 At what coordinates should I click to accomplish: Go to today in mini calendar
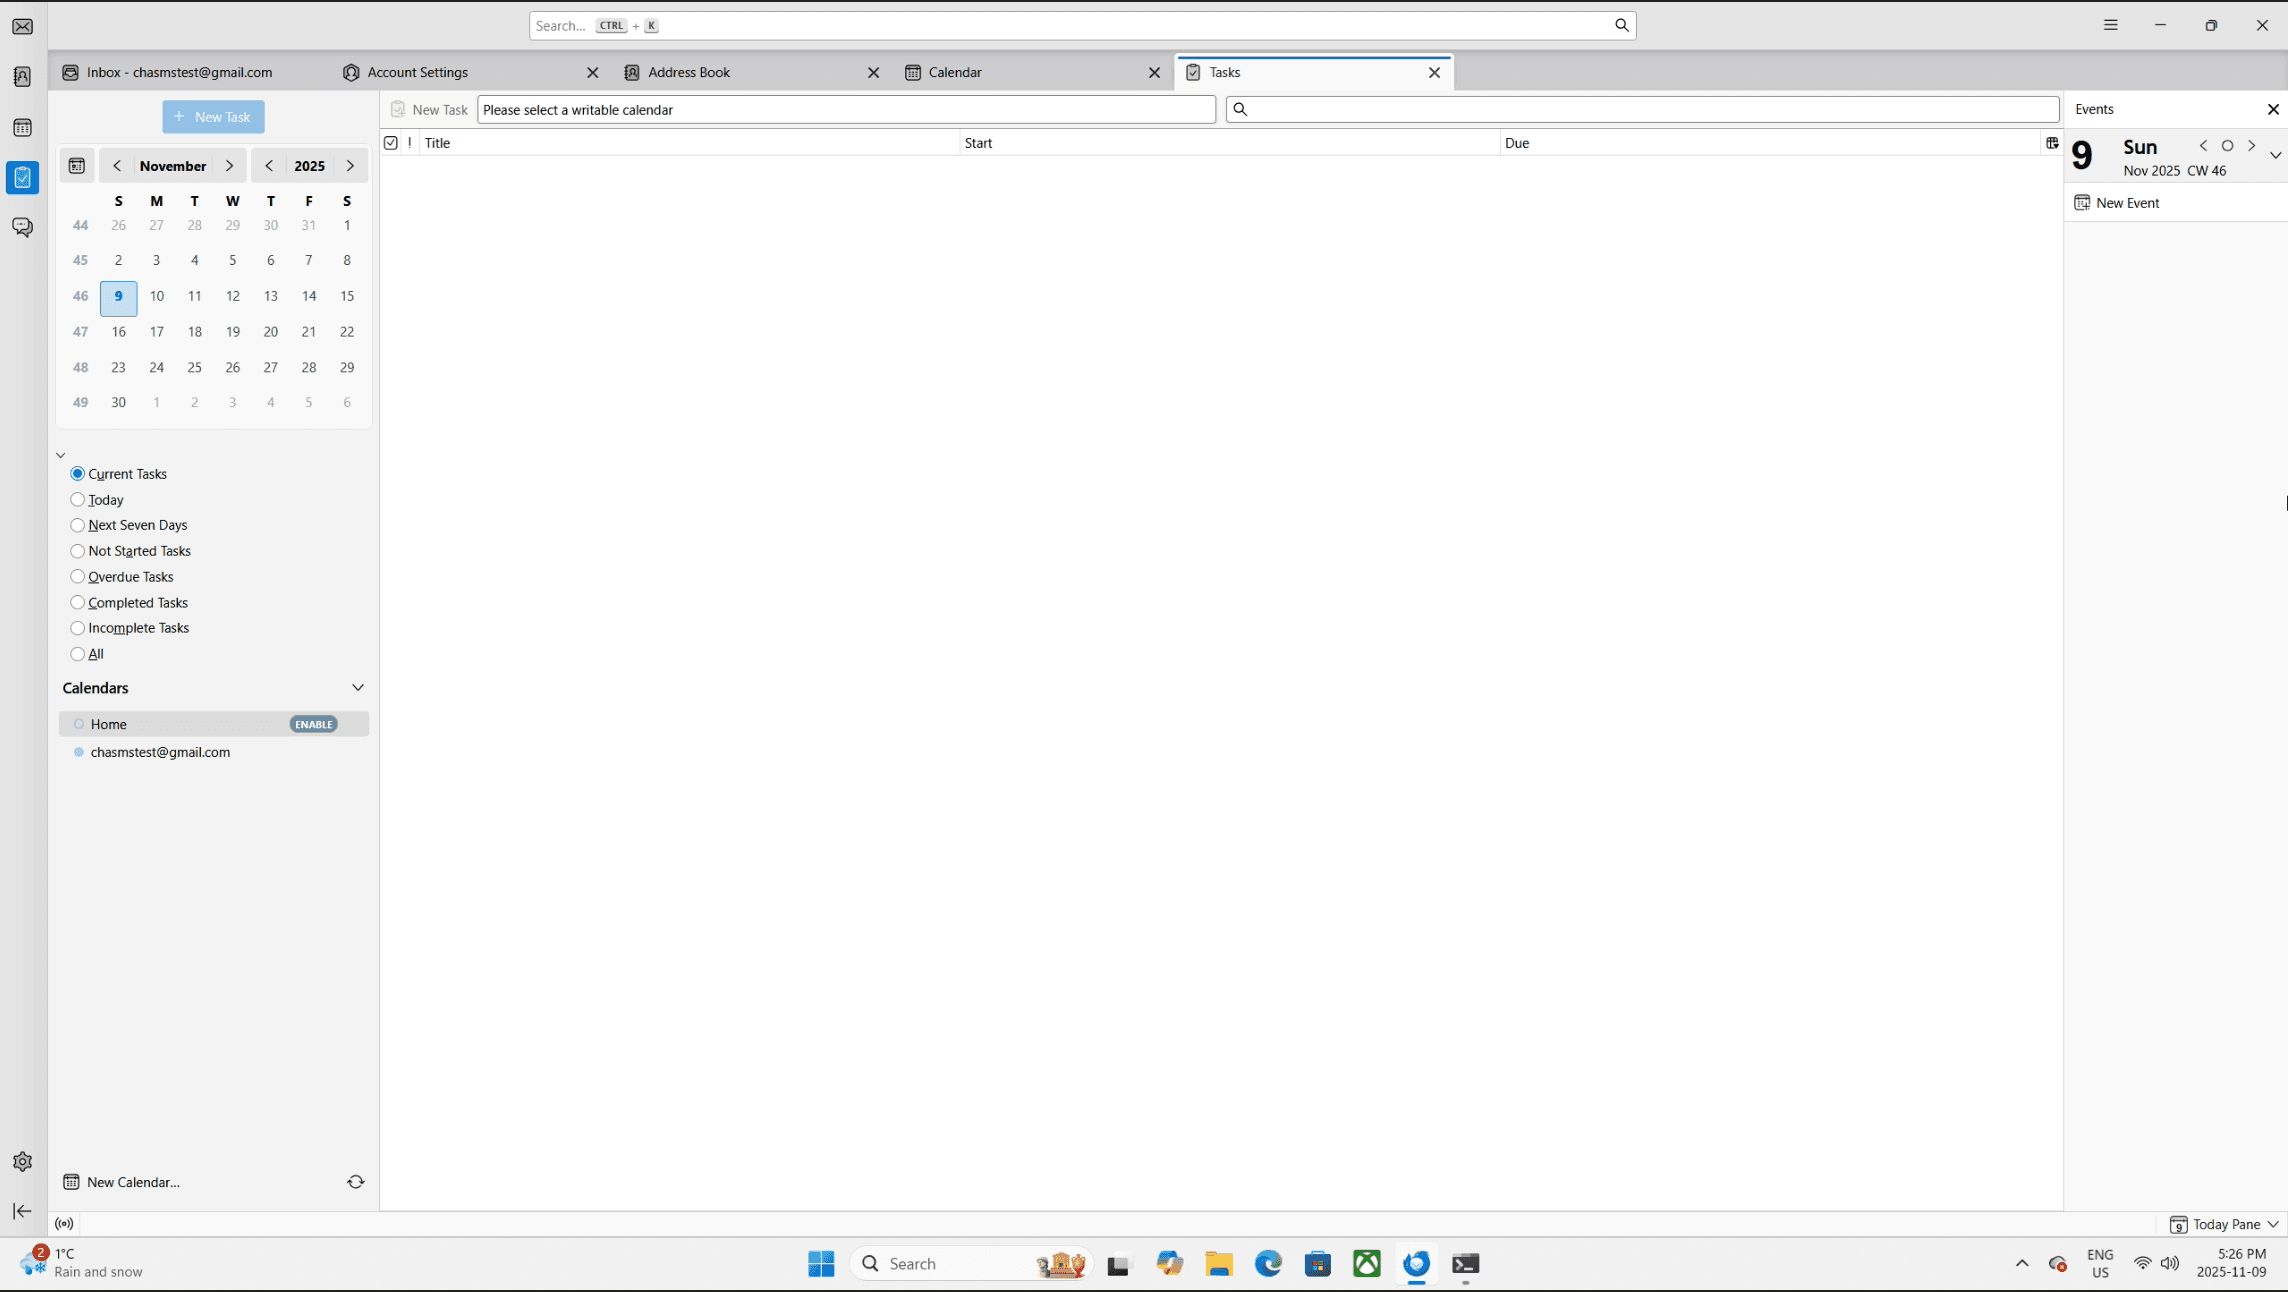pyautogui.click(x=77, y=166)
